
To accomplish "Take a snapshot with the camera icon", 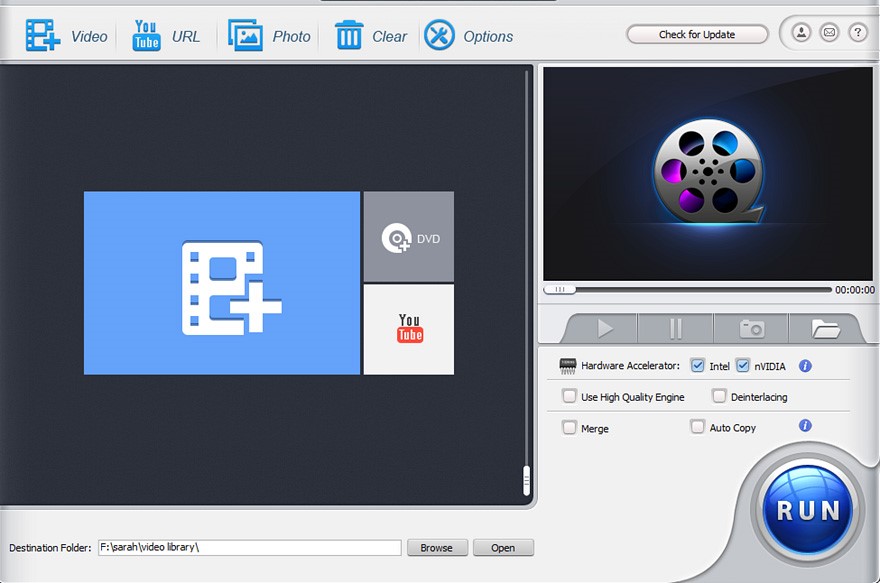I will 751,327.
